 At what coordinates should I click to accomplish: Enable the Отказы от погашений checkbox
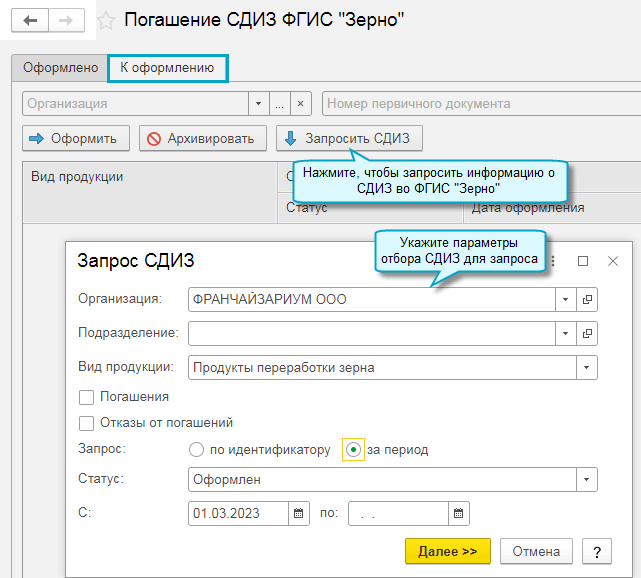pyautogui.click(x=86, y=423)
